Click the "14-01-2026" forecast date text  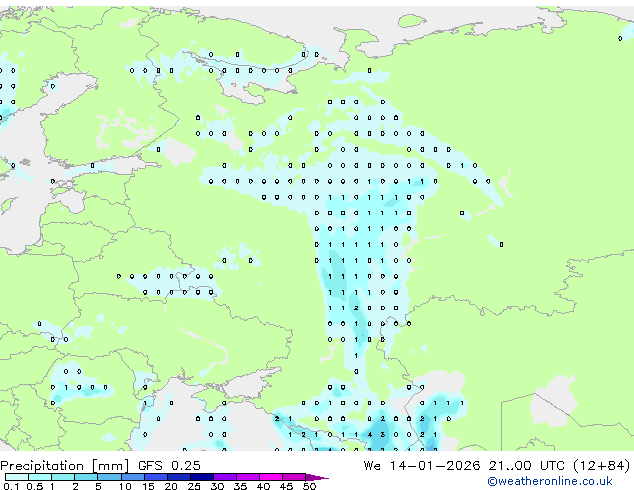(435, 466)
